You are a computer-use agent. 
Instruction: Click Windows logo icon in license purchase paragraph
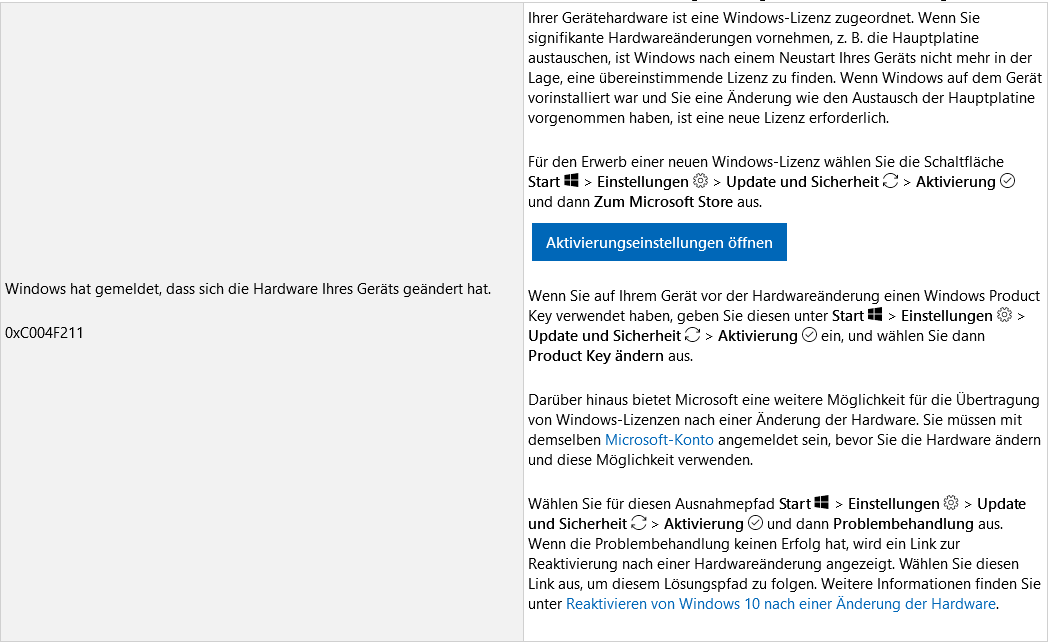571,181
